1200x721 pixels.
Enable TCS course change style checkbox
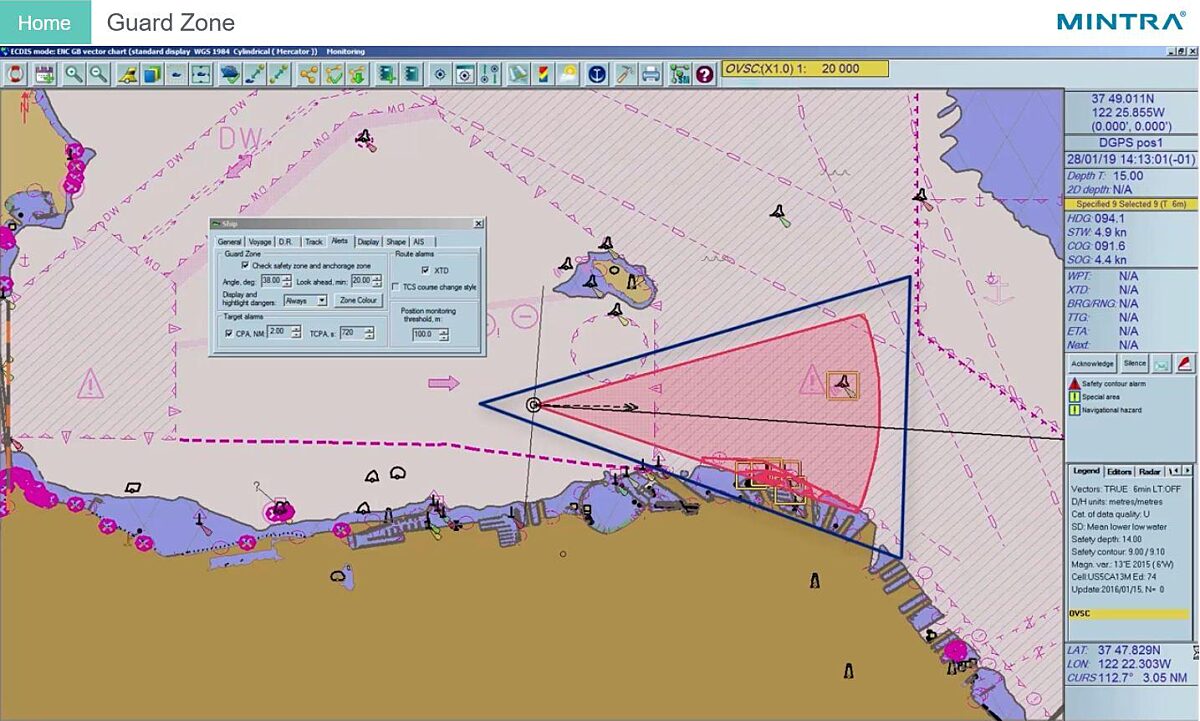[x=395, y=287]
